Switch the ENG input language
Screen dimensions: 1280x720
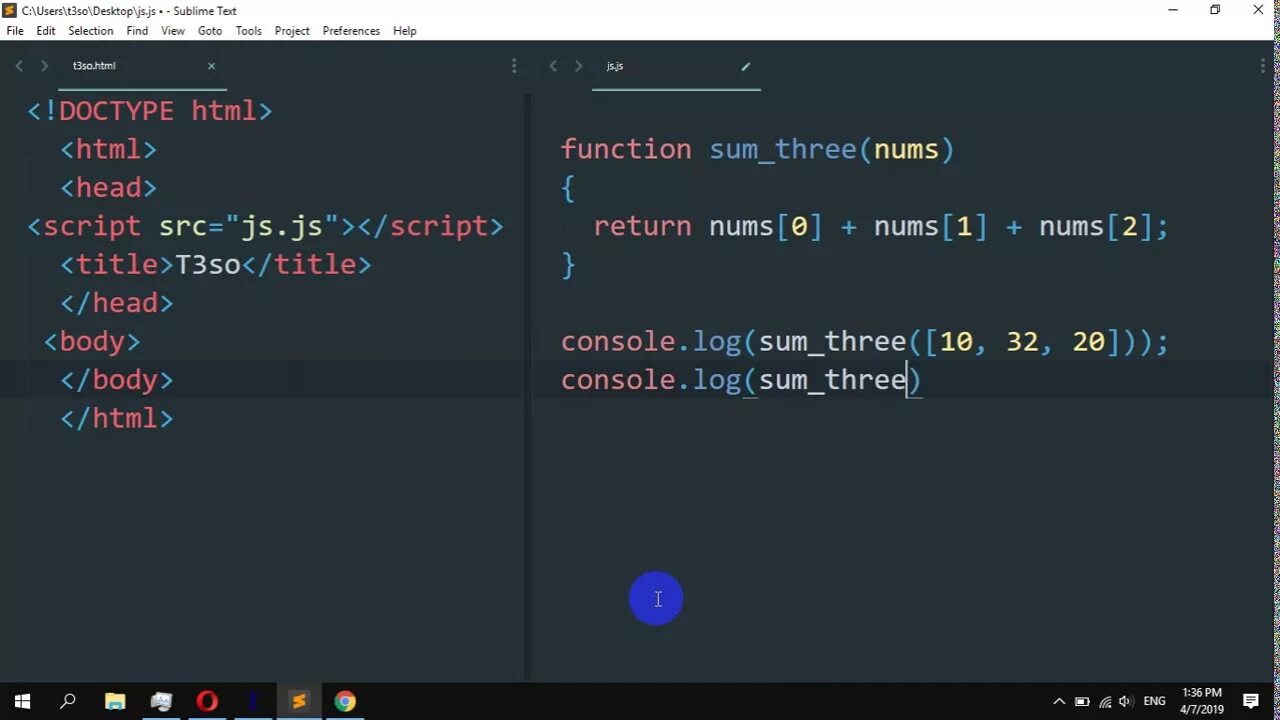(1155, 701)
